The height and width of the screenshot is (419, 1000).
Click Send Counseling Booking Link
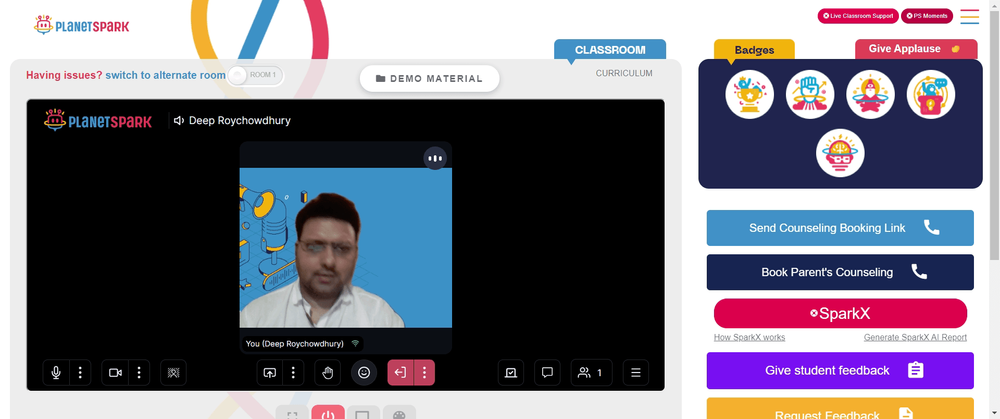pyautogui.click(x=840, y=228)
